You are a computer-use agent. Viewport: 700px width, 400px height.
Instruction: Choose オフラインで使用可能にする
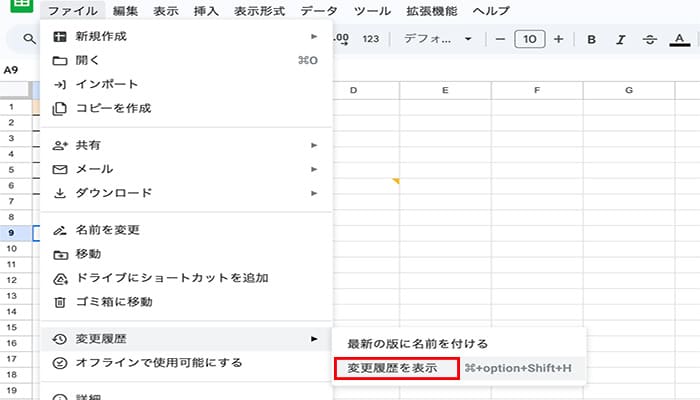point(187,363)
